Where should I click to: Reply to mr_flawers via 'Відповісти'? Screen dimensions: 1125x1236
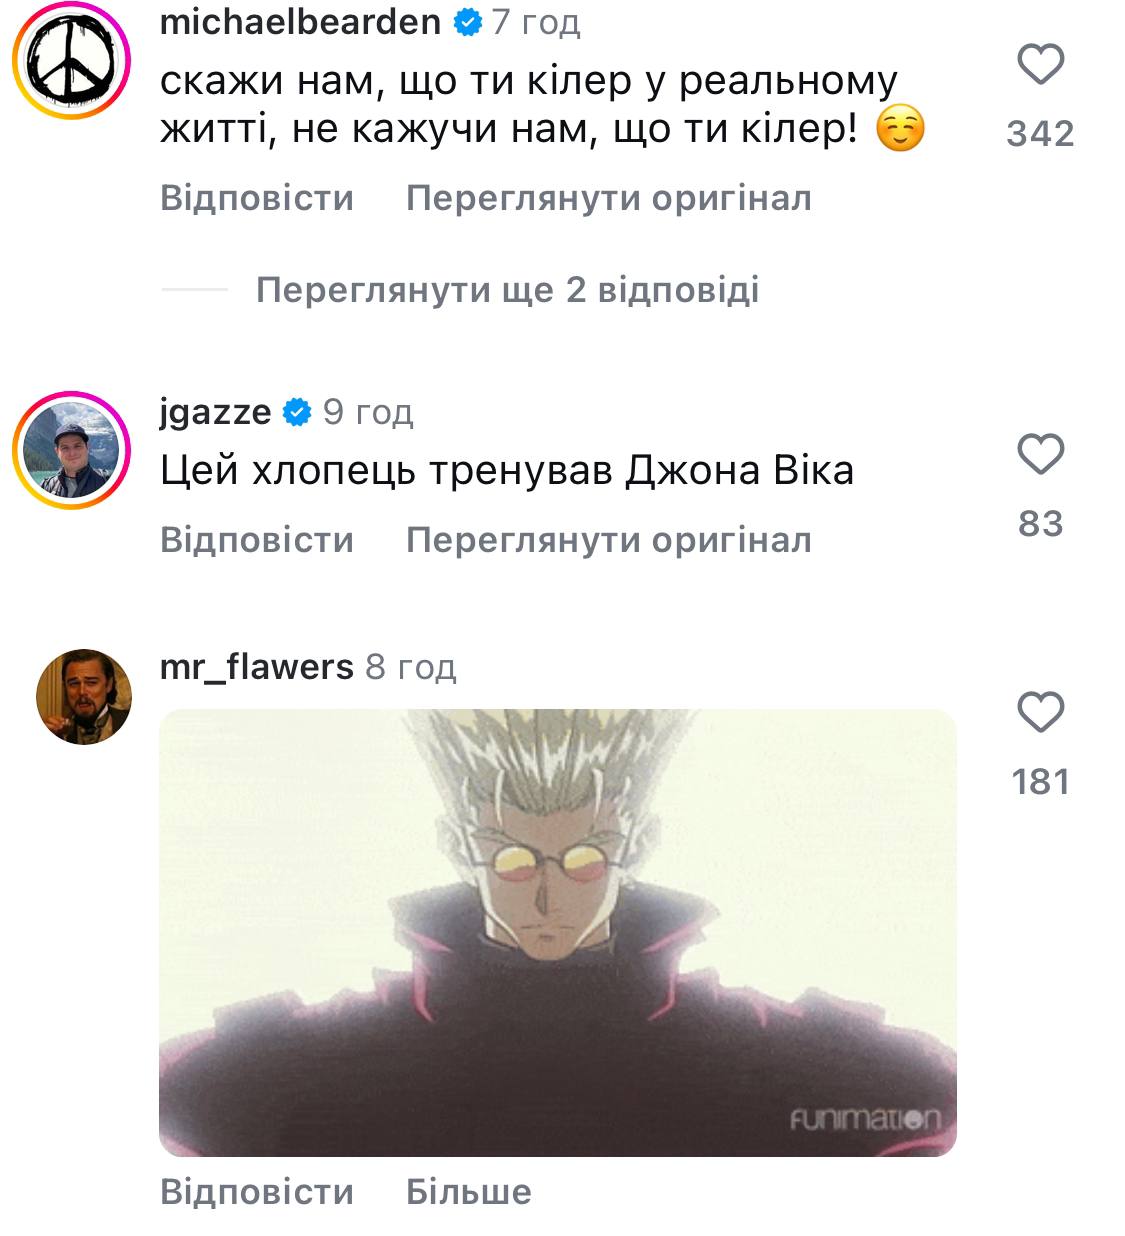(x=257, y=1192)
